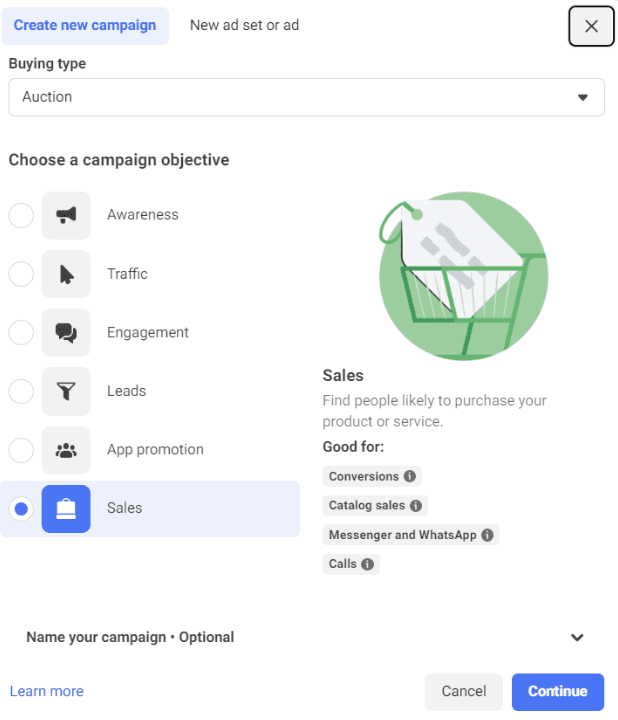Click the Traffic cursor icon
618x720 pixels.
66,274
